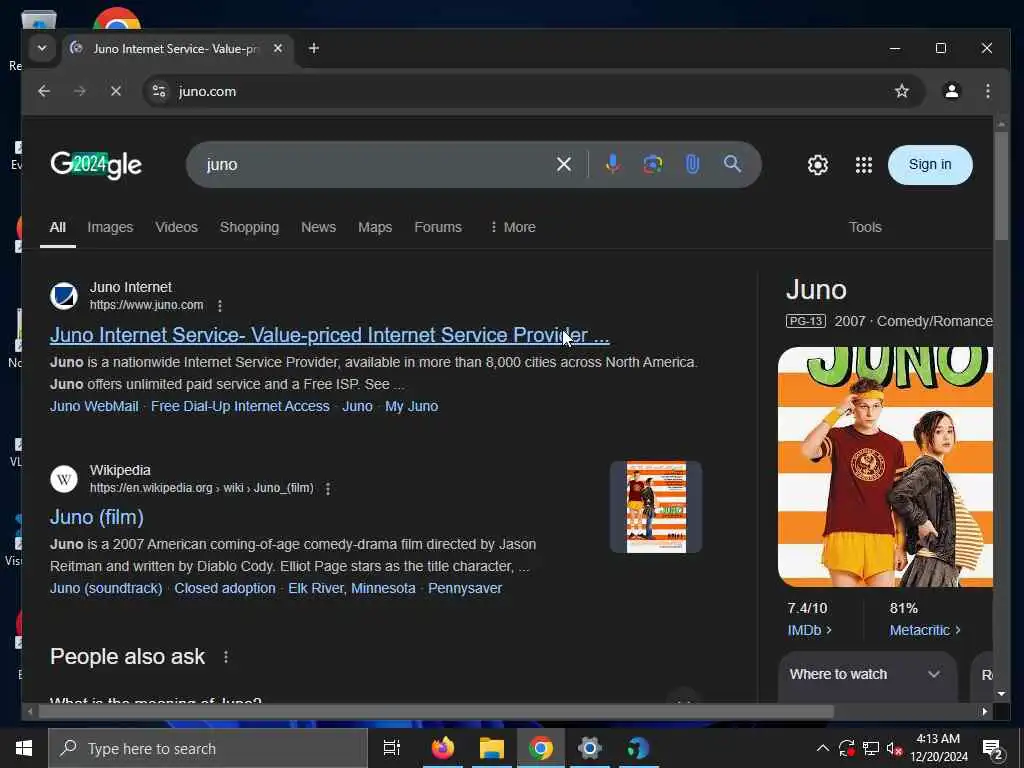The image size is (1024, 768).
Task: Click the forward navigation arrow
Action: click(x=80, y=91)
